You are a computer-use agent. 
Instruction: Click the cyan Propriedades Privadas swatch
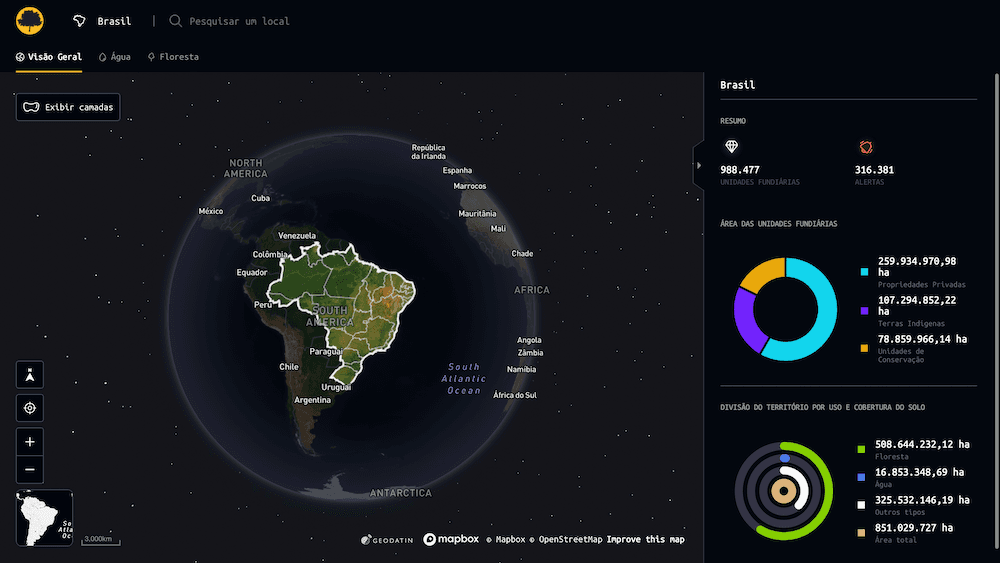[864, 271]
